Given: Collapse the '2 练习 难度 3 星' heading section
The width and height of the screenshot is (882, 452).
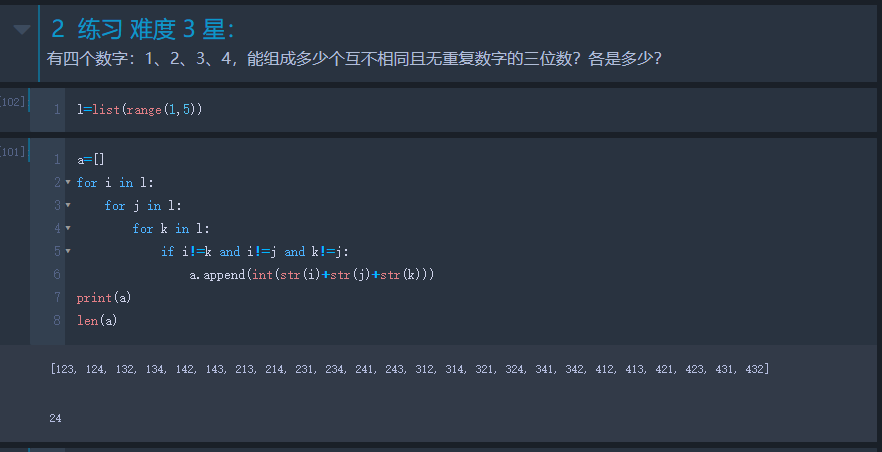Looking at the screenshot, I should (x=21, y=30).
